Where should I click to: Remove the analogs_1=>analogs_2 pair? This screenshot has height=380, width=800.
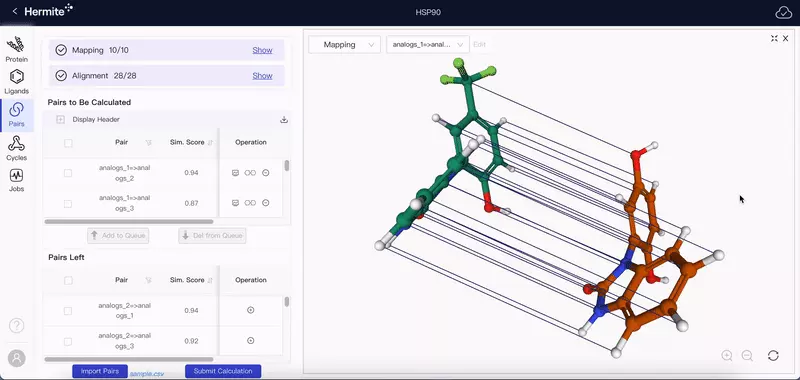[265, 173]
